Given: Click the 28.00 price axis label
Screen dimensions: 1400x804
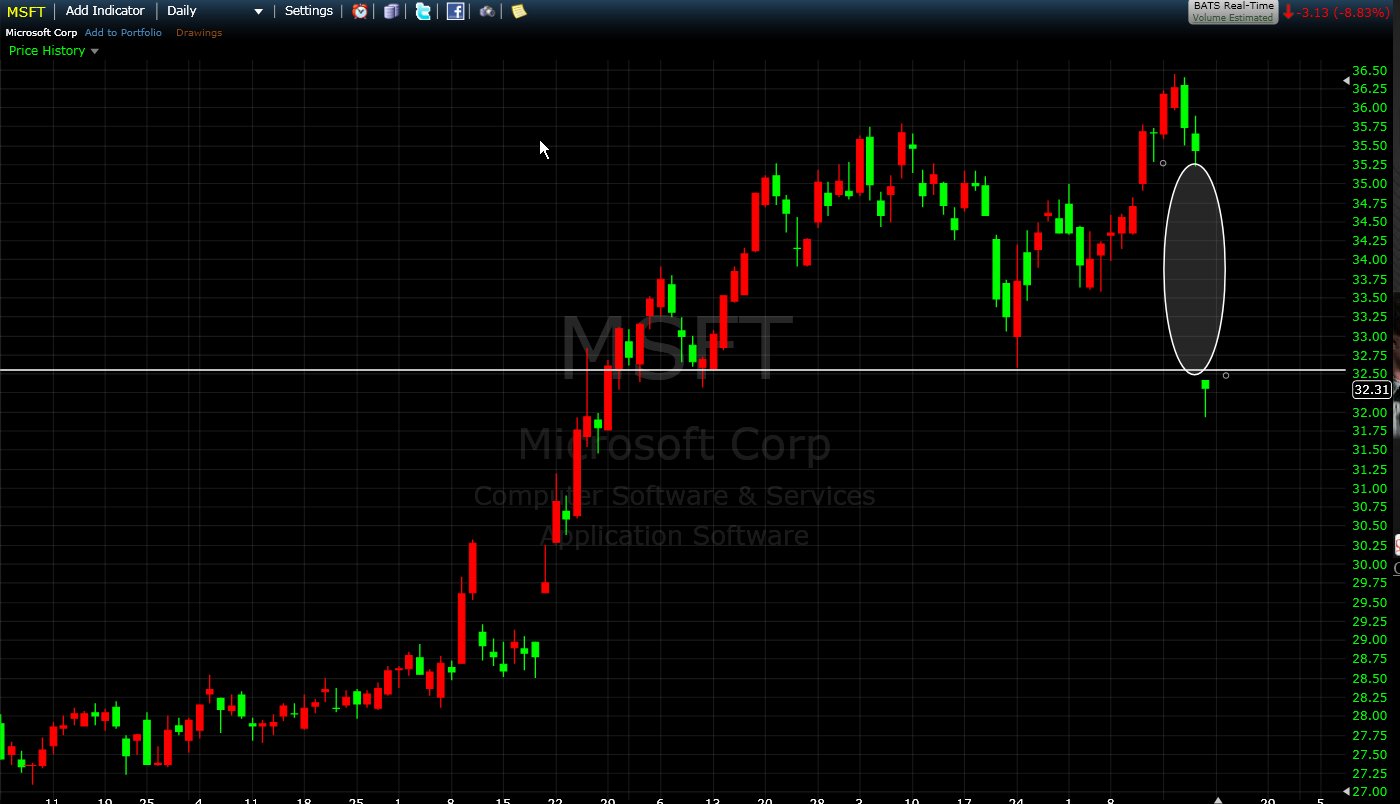Looking at the screenshot, I should point(1368,716).
